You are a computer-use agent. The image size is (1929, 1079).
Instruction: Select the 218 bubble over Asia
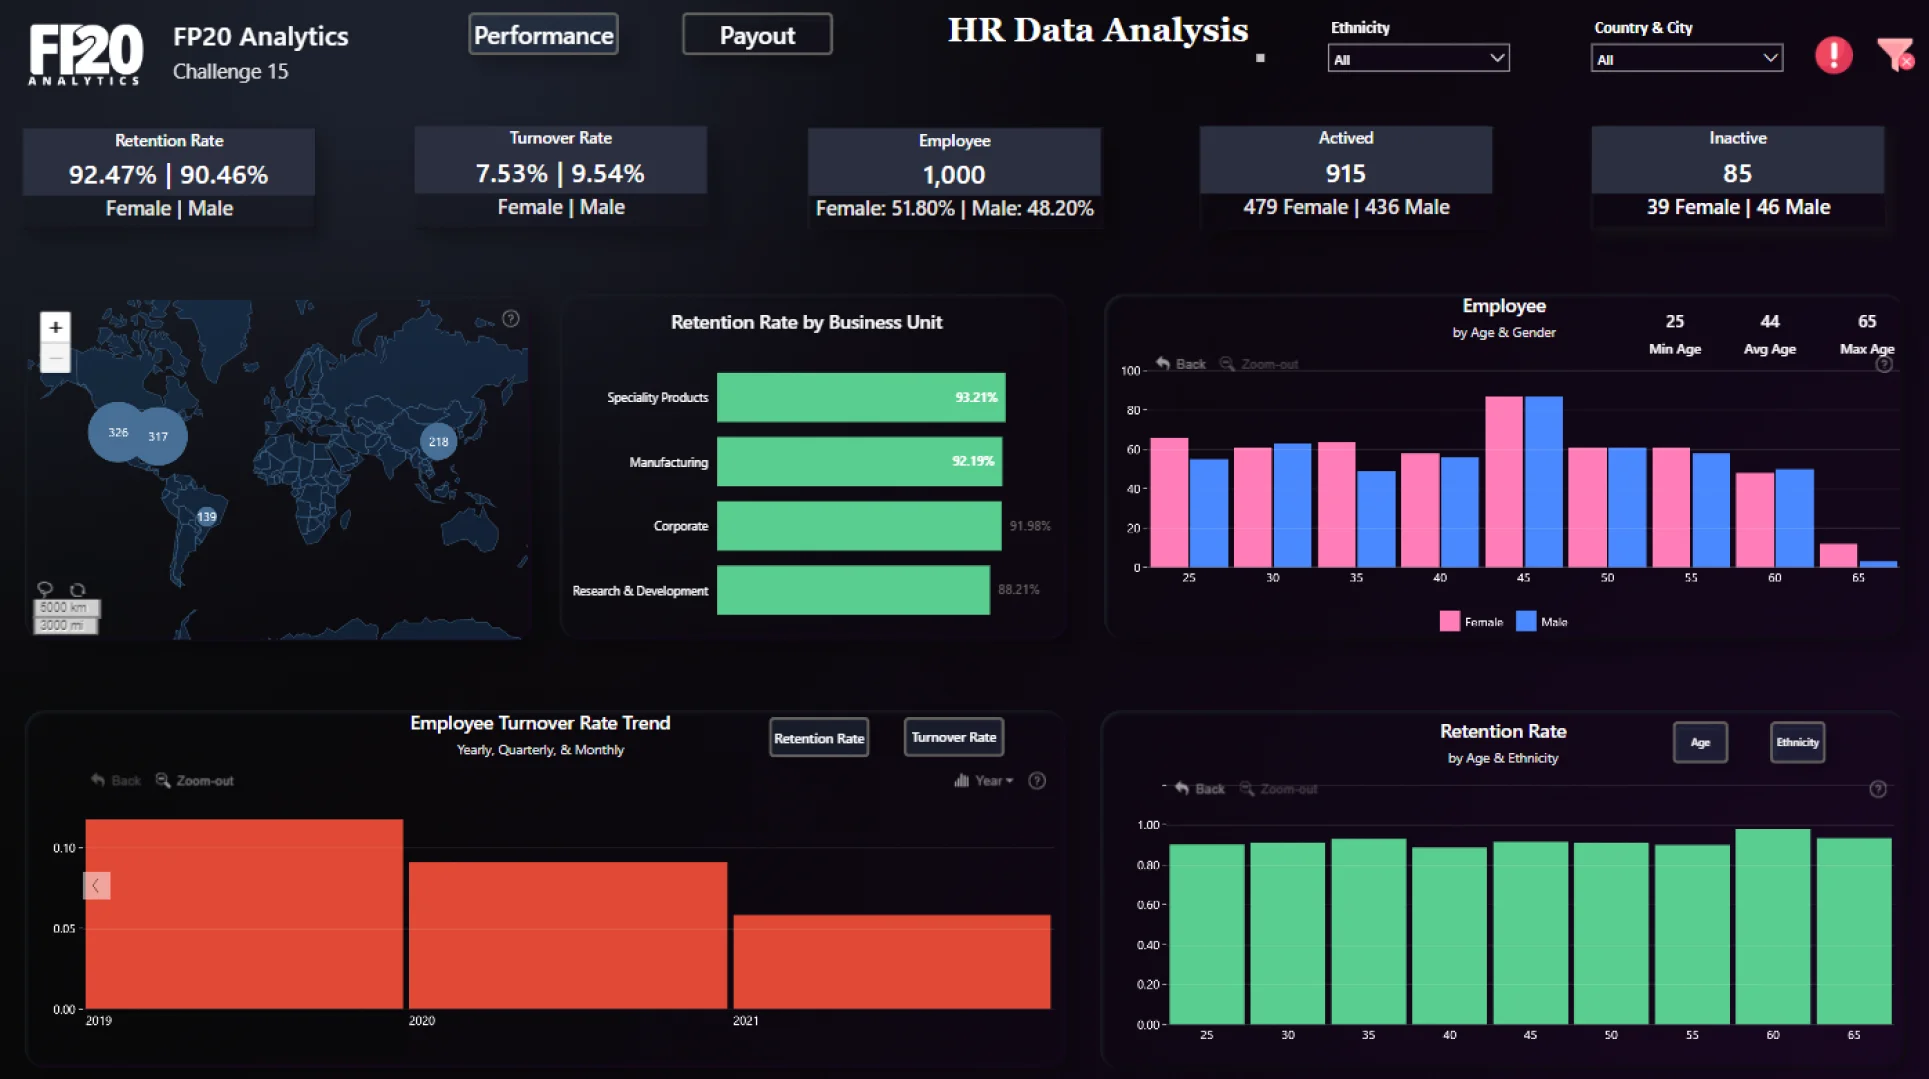438,441
